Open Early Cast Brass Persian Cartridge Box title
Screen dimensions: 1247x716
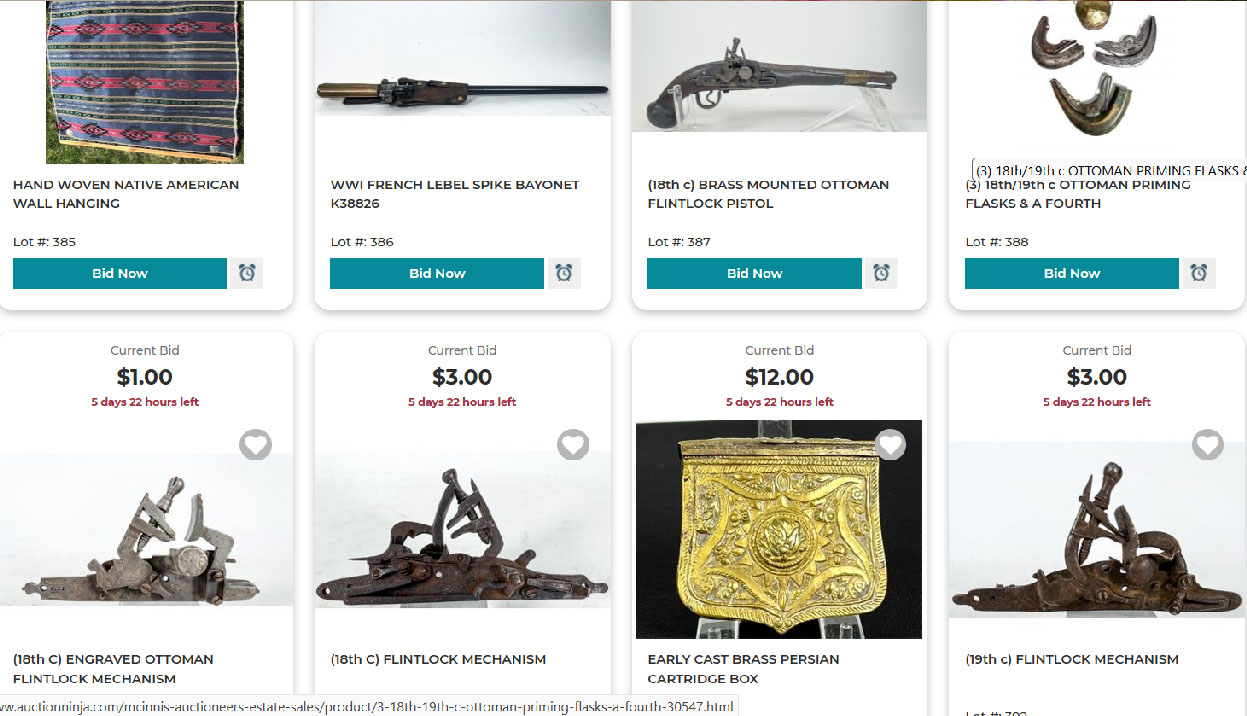point(744,669)
